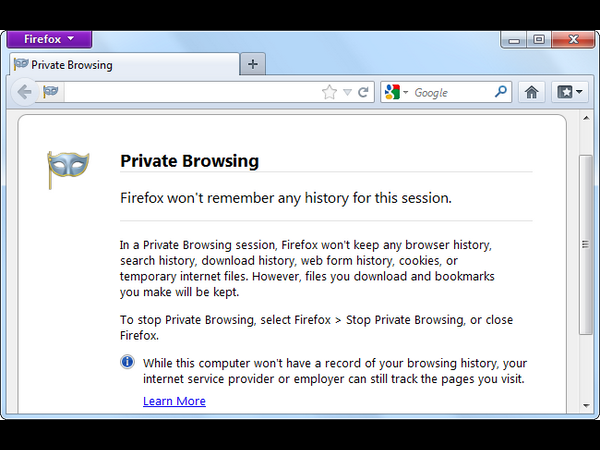Open the purple Firefox menu button
The width and height of the screenshot is (600, 450).
[x=49, y=39]
